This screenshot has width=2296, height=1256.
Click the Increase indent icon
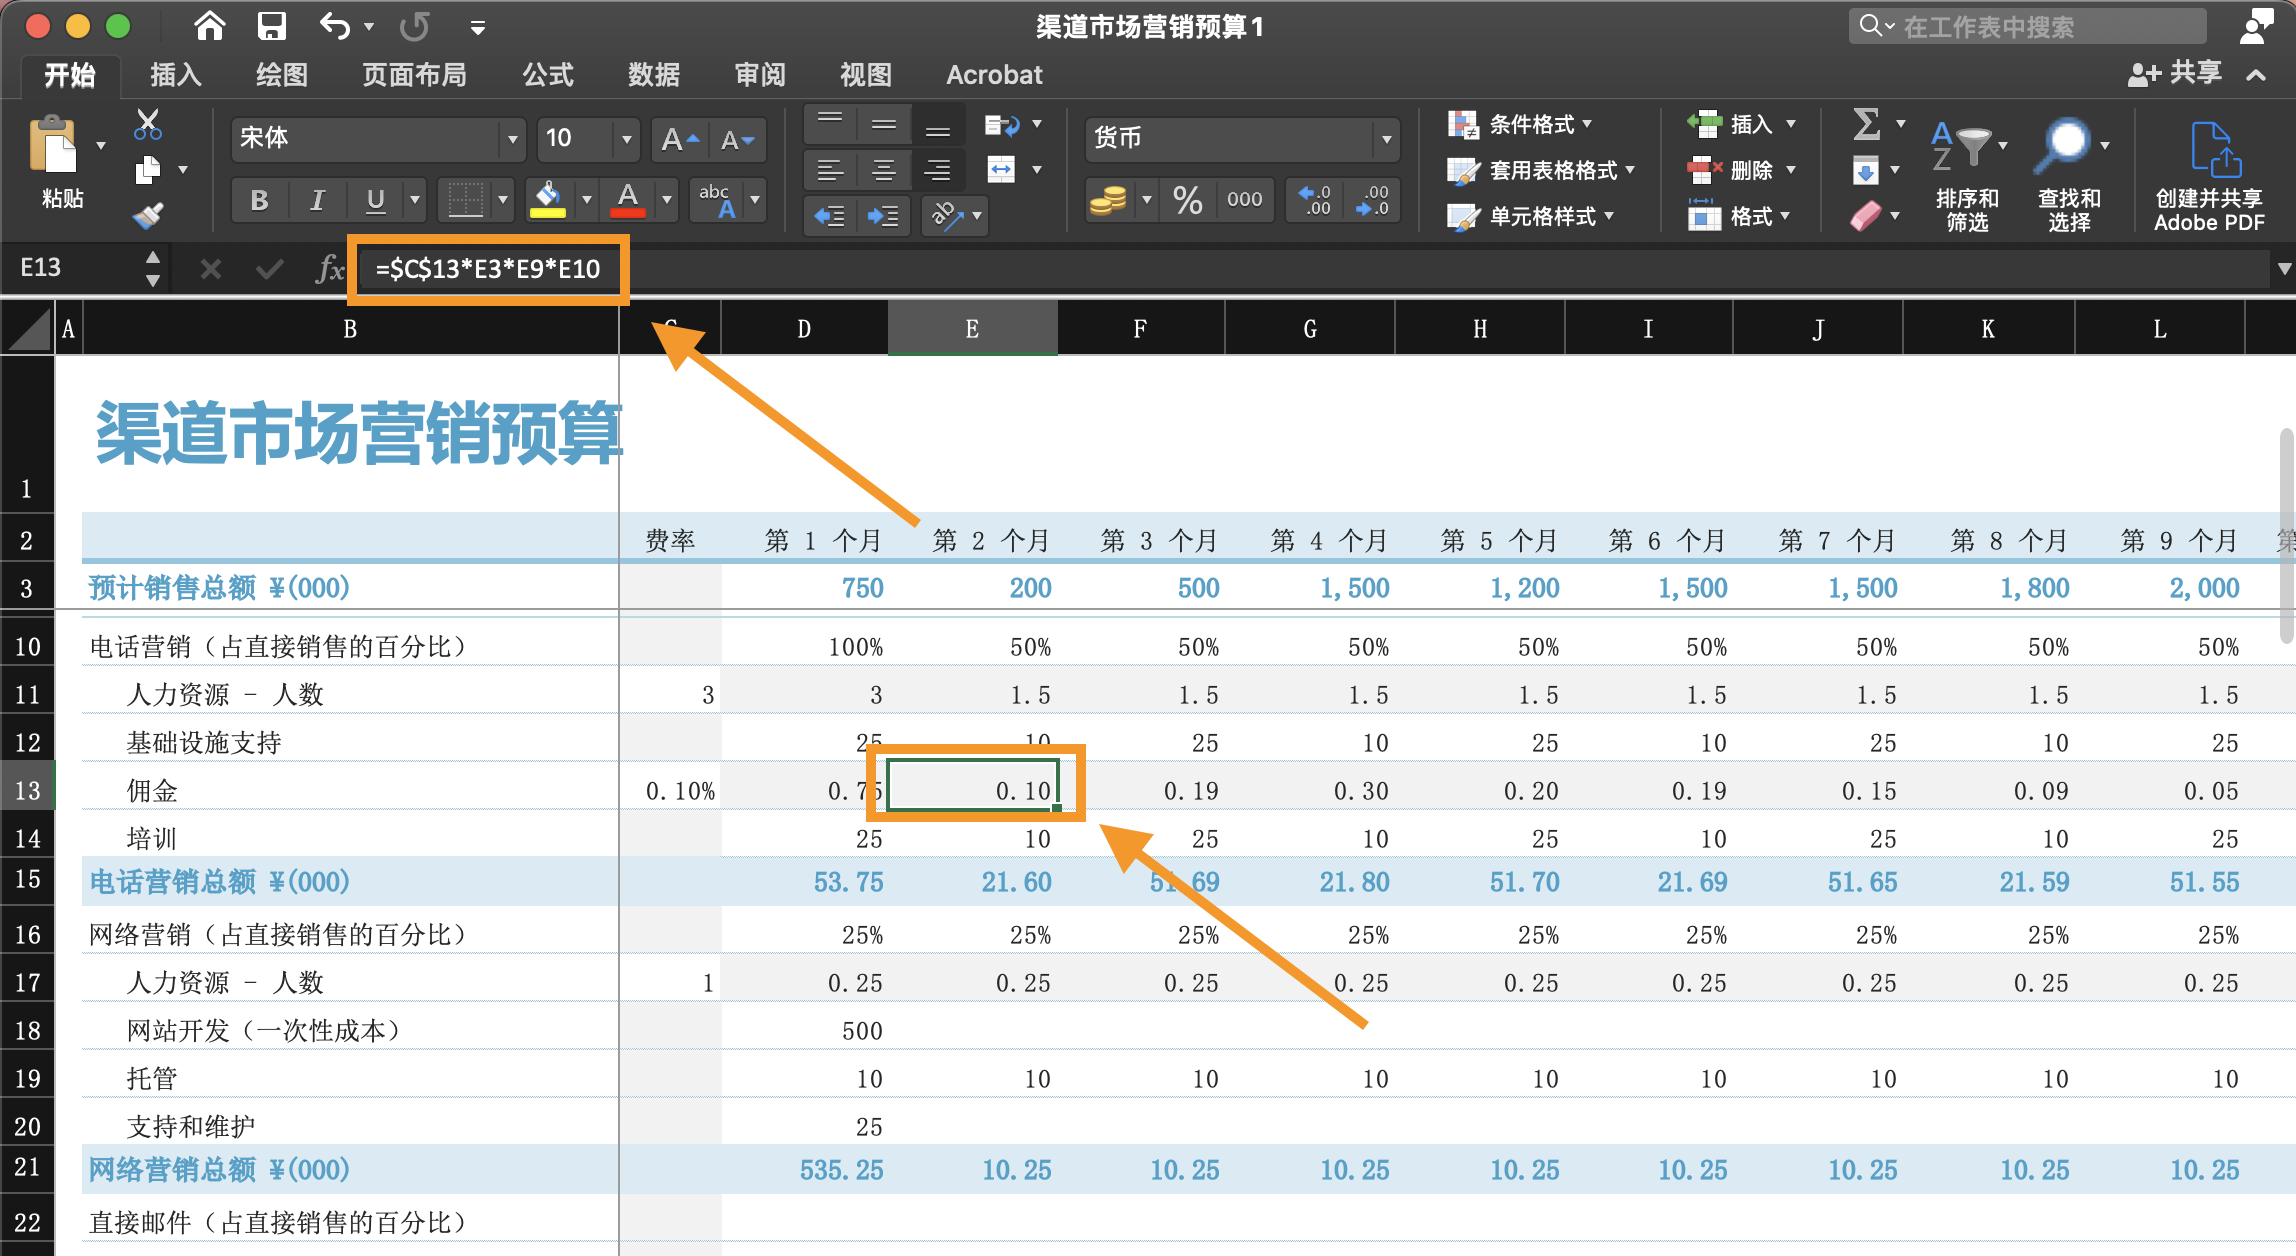click(x=882, y=215)
